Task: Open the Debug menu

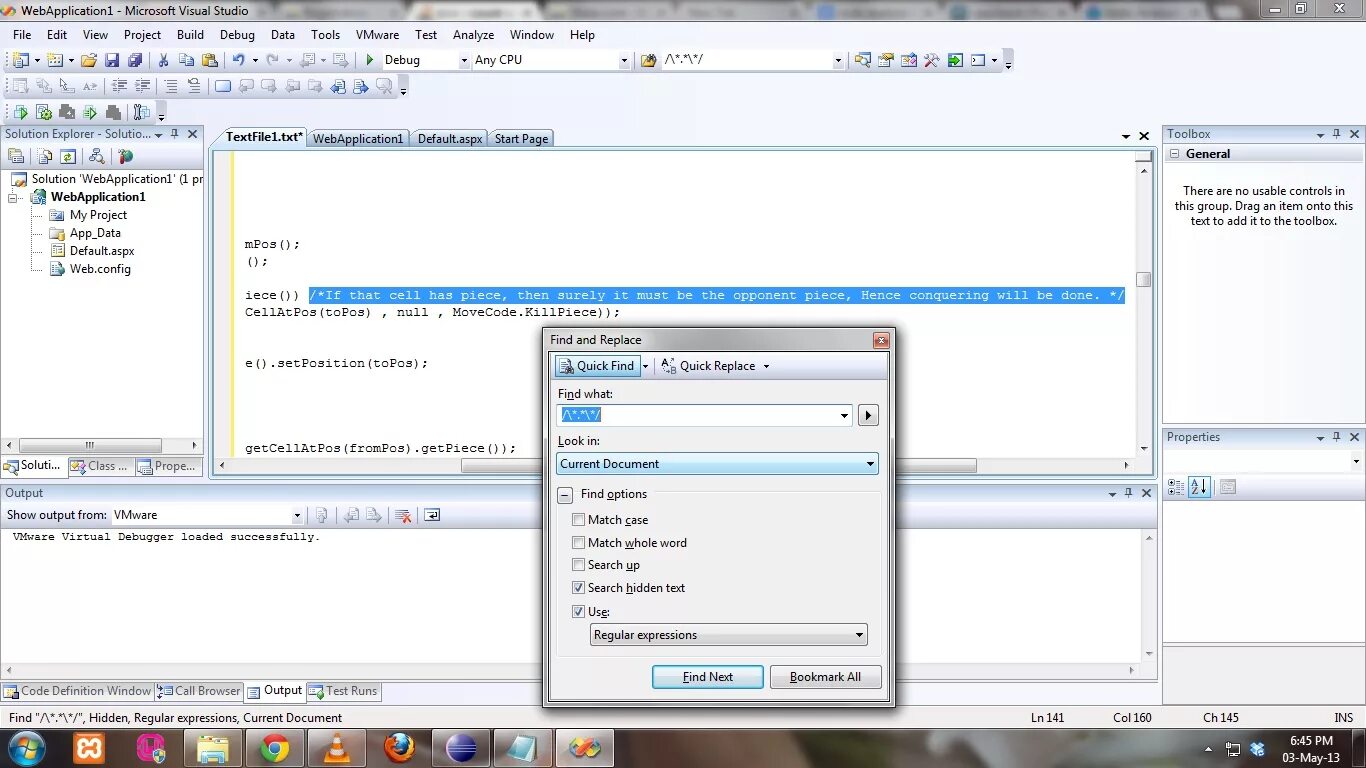Action: coord(237,34)
